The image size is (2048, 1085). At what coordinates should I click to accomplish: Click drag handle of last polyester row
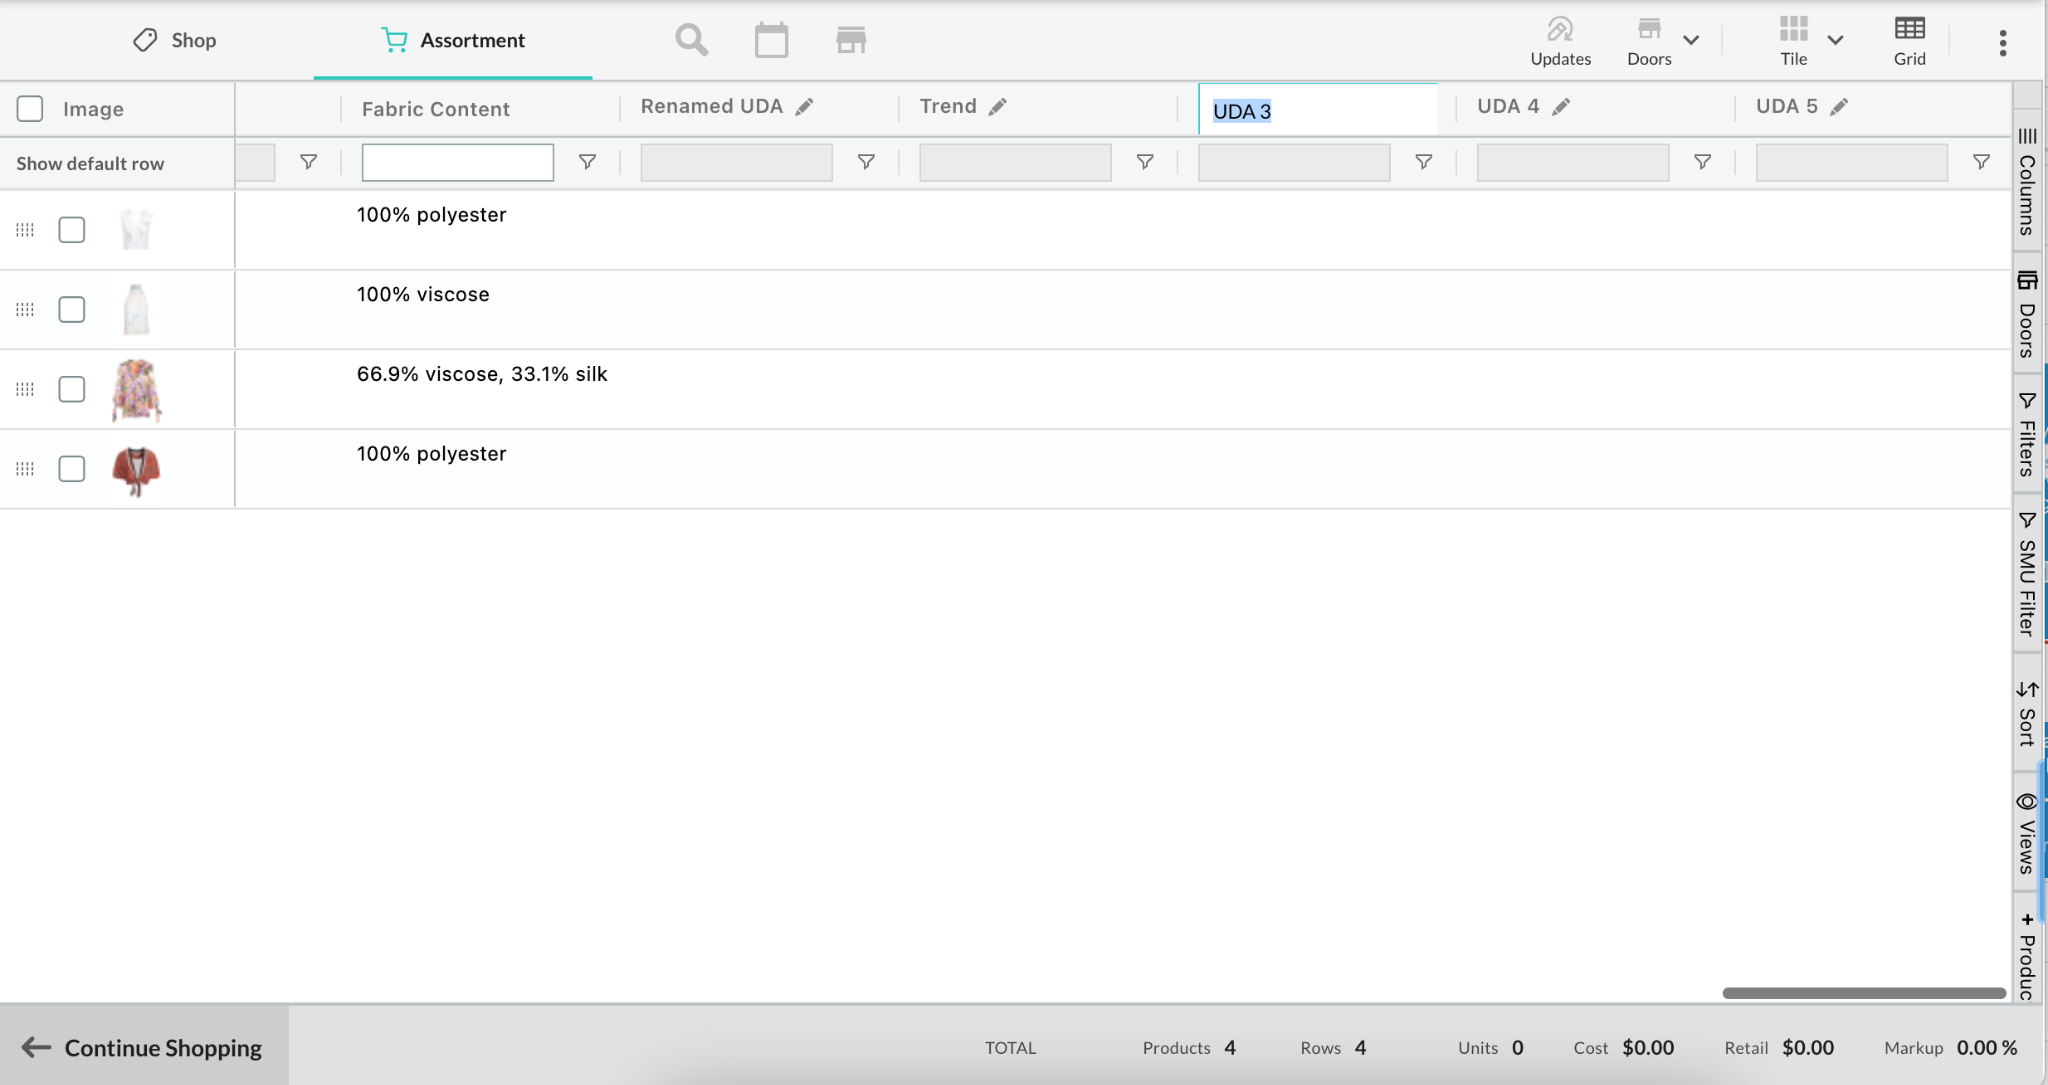coord(25,468)
